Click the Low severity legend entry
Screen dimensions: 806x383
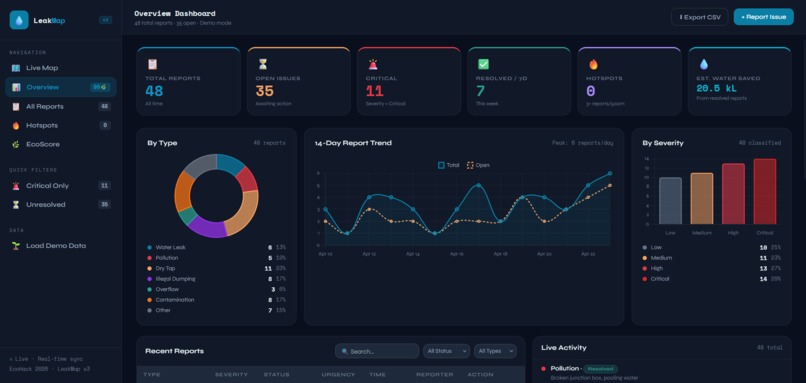tap(711, 247)
